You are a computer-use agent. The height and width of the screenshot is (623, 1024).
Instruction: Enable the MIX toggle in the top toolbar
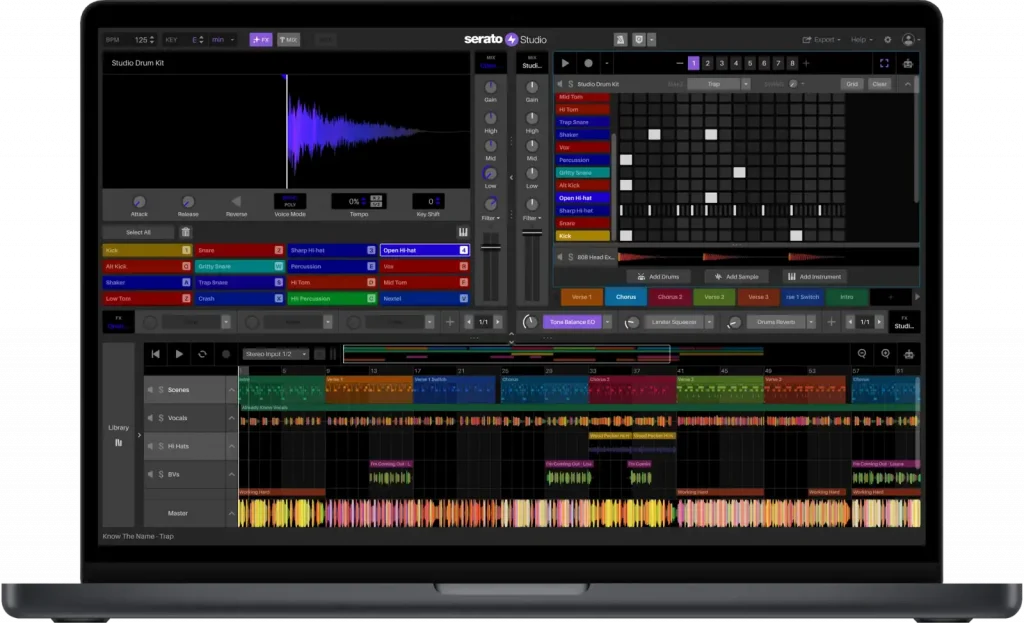[289, 40]
